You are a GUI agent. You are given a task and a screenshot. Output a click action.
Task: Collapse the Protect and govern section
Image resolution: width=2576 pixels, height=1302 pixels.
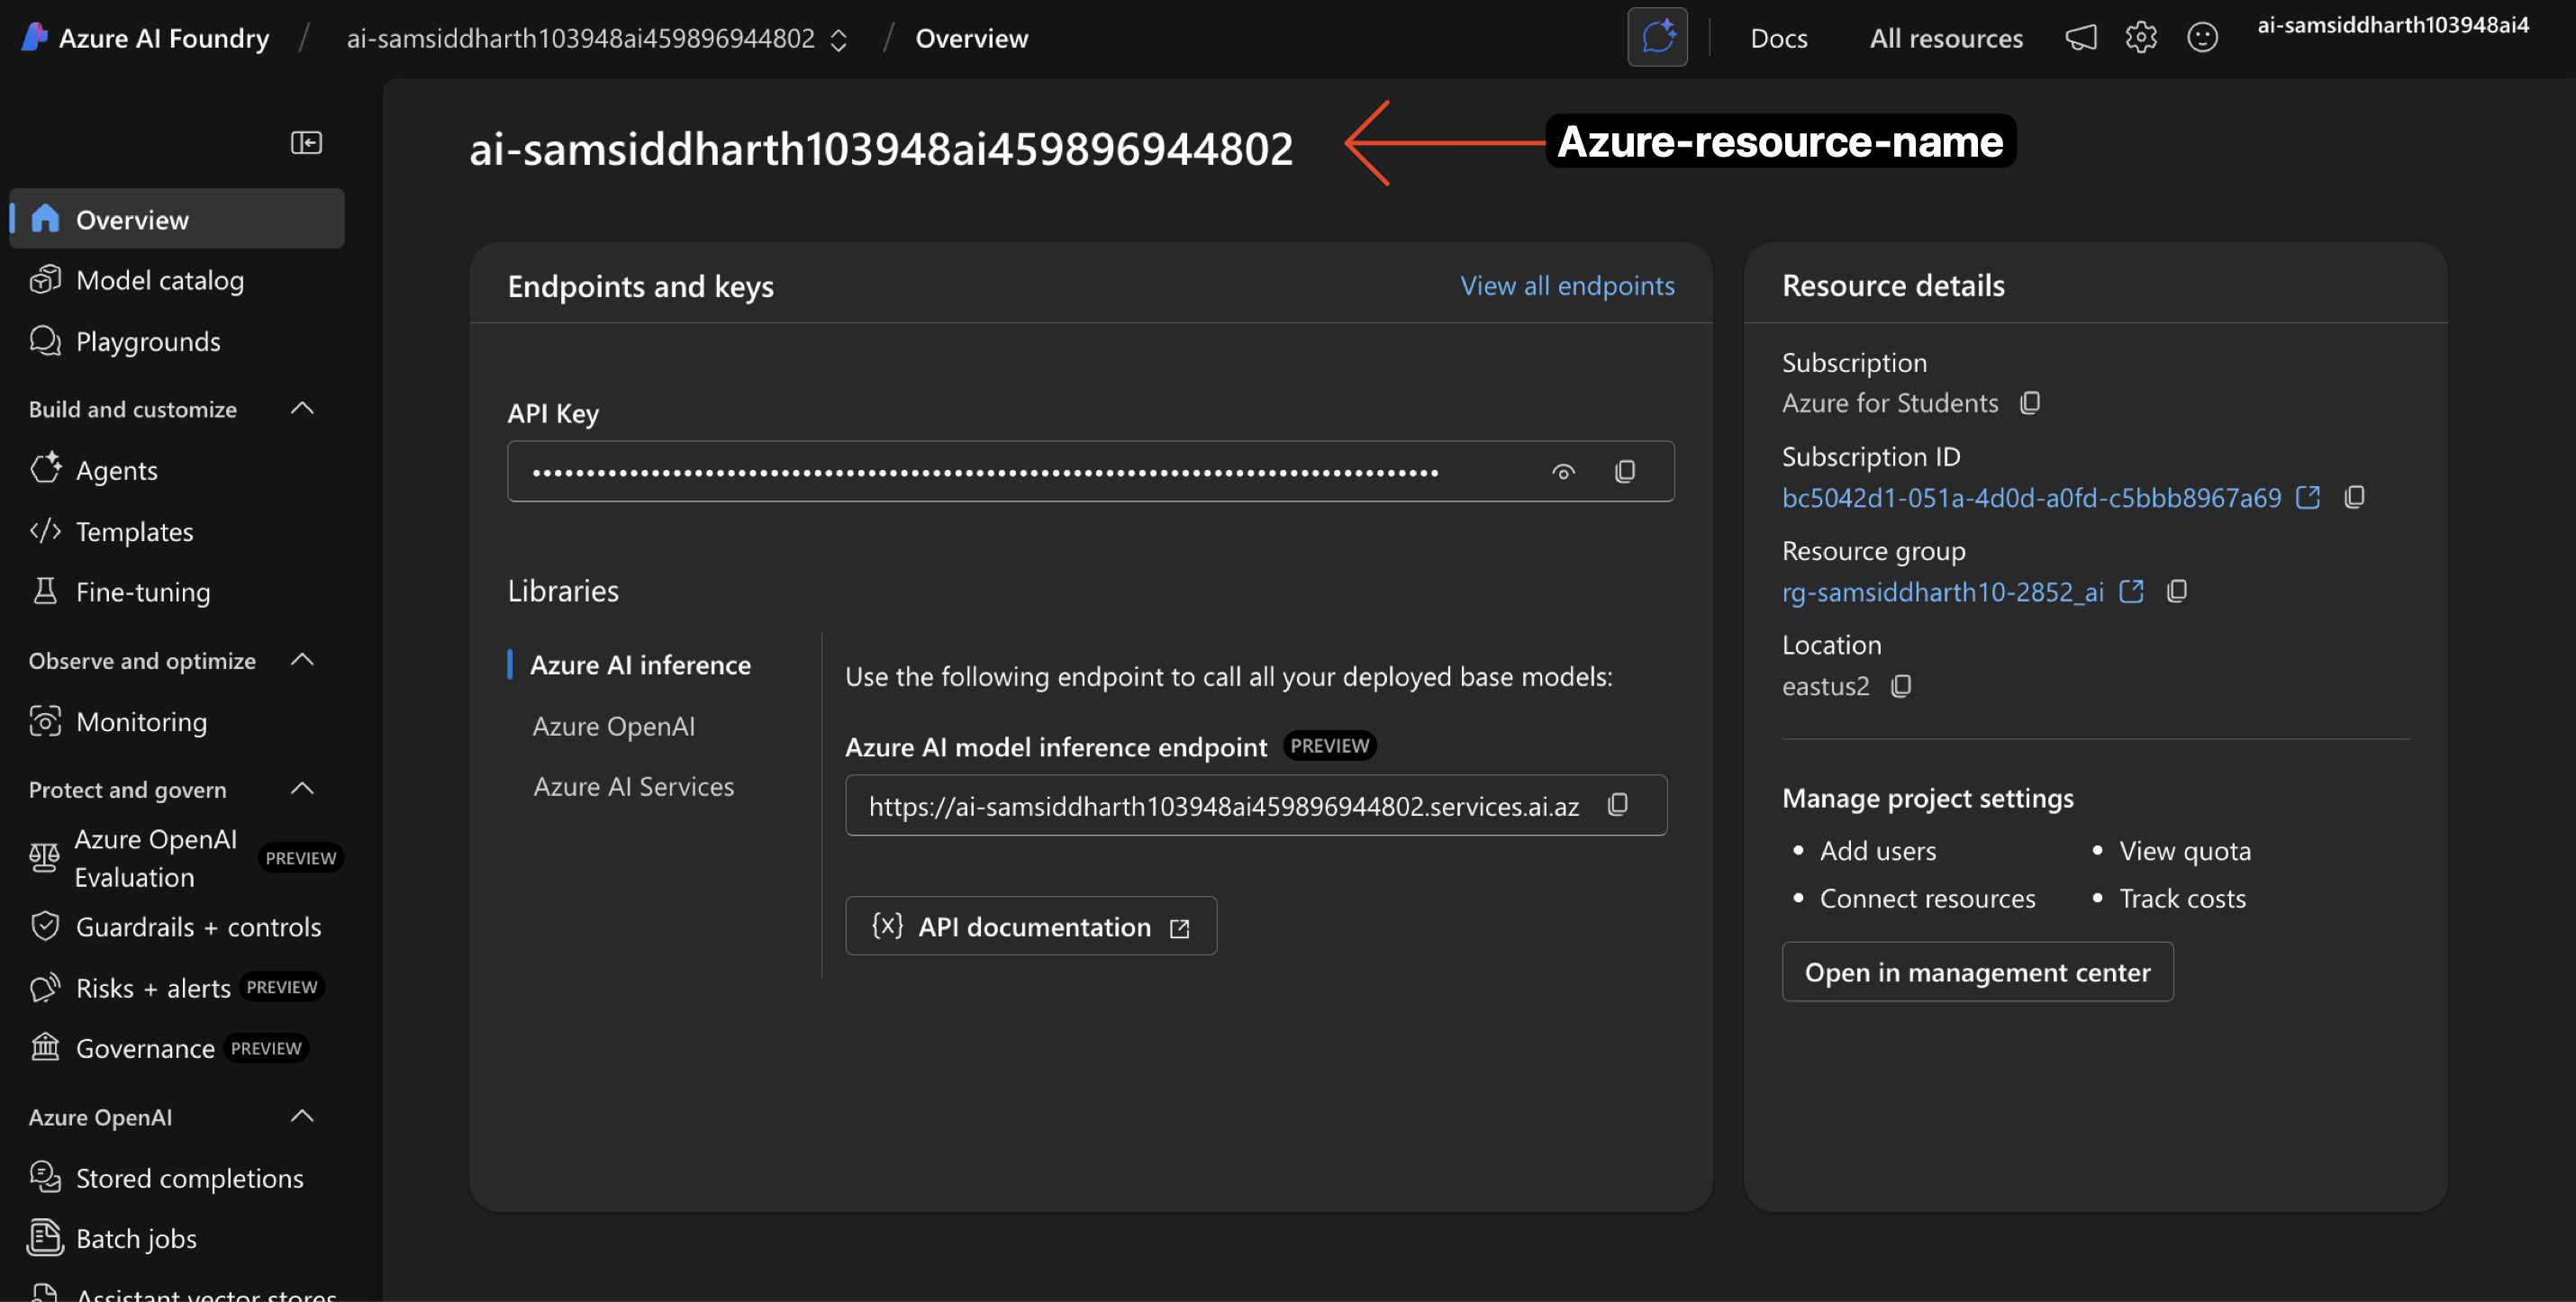[x=302, y=788]
